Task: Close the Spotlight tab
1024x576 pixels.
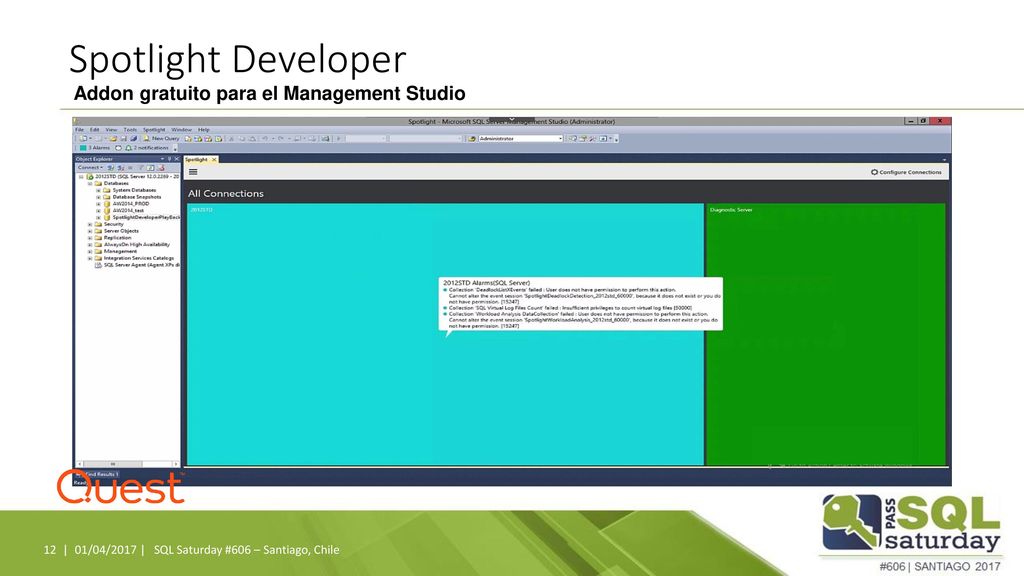Action: 214,159
